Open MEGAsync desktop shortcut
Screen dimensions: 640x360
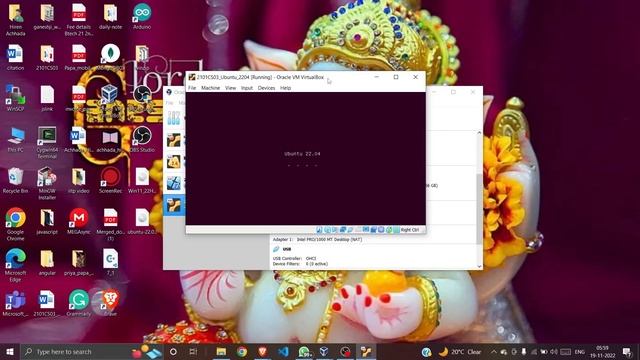[78, 221]
